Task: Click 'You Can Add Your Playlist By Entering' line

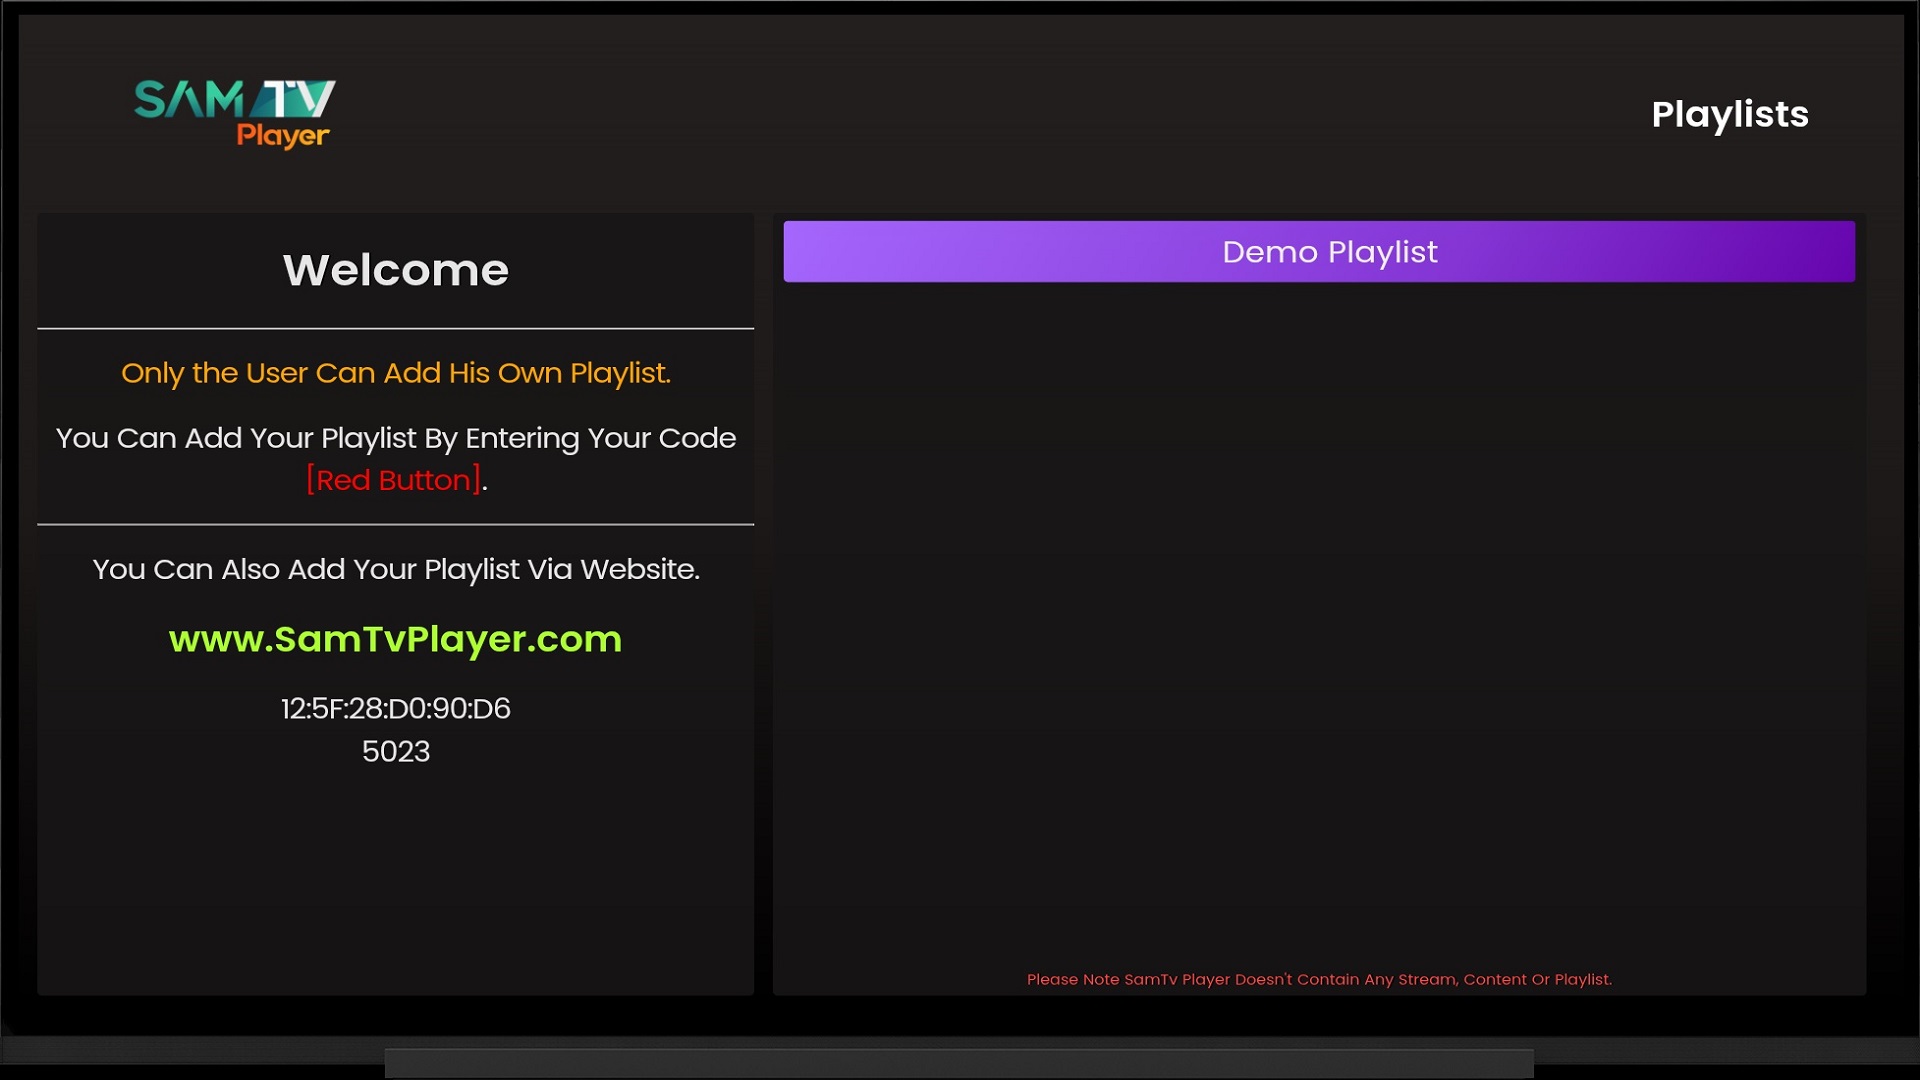Action: pos(395,438)
